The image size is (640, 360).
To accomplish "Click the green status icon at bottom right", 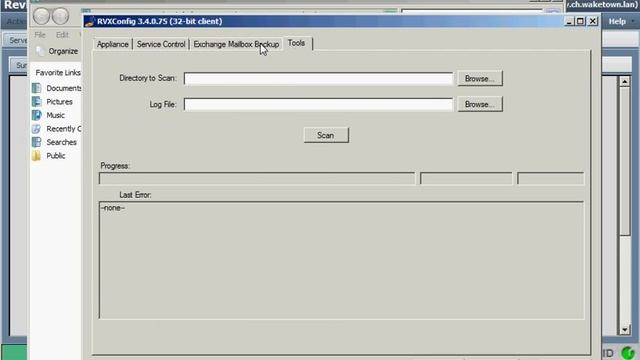I will (628, 353).
